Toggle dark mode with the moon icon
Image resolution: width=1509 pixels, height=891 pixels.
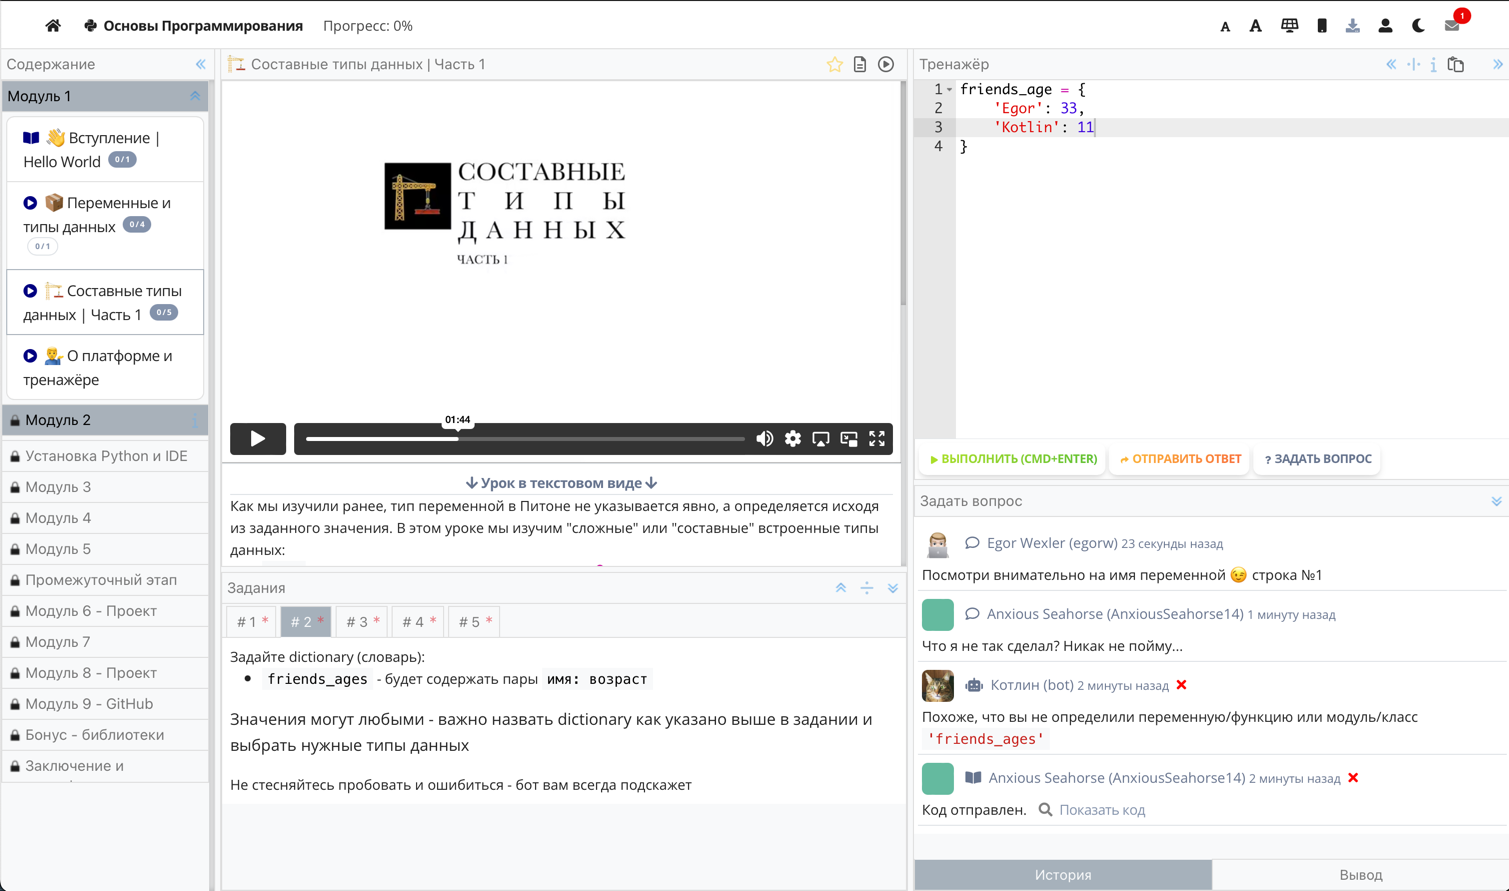click(x=1418, y=26)
